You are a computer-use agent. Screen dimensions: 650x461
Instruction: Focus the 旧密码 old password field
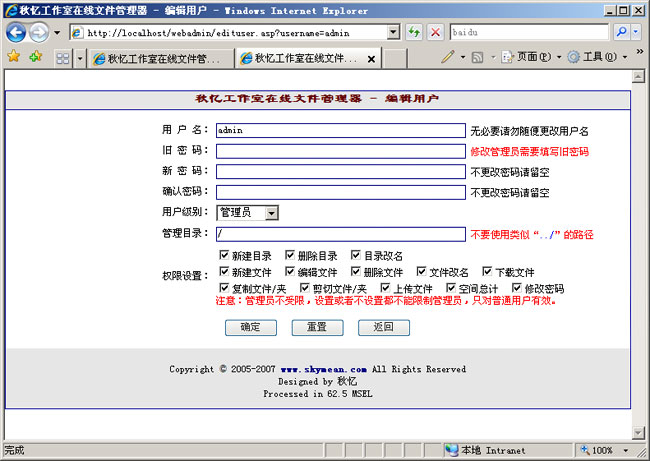pyautogui.click(x=341, y=151)
